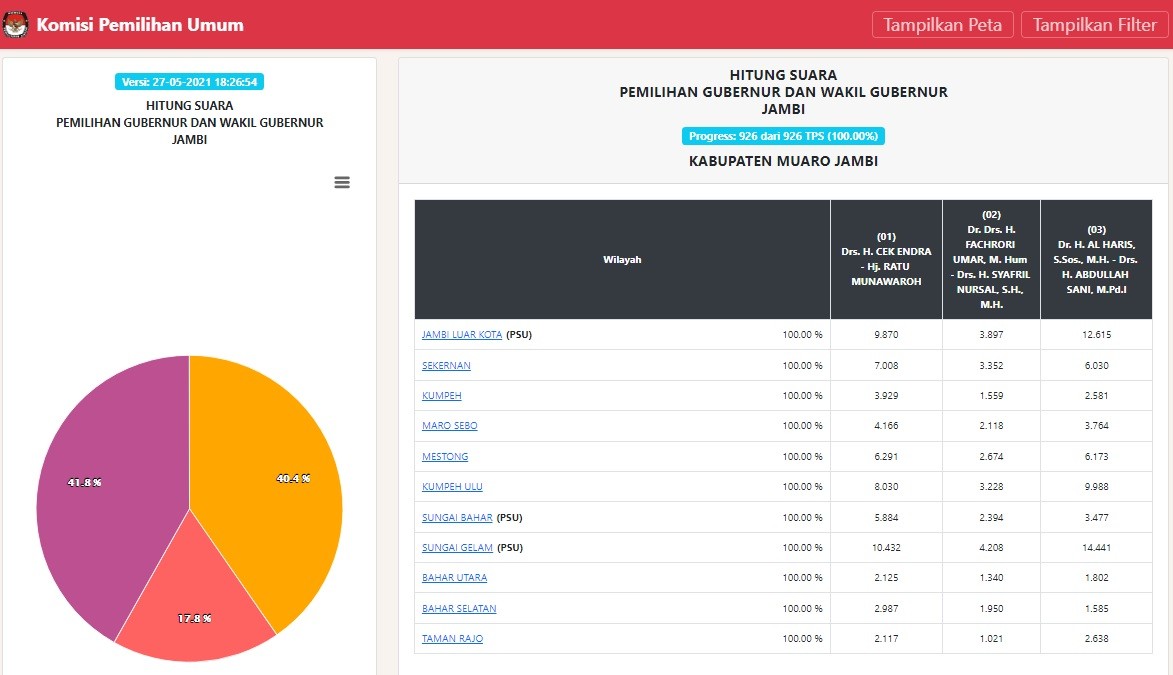Open the Bahar Selatan link
1173x675 pixels.
click(x=459, y=609)
